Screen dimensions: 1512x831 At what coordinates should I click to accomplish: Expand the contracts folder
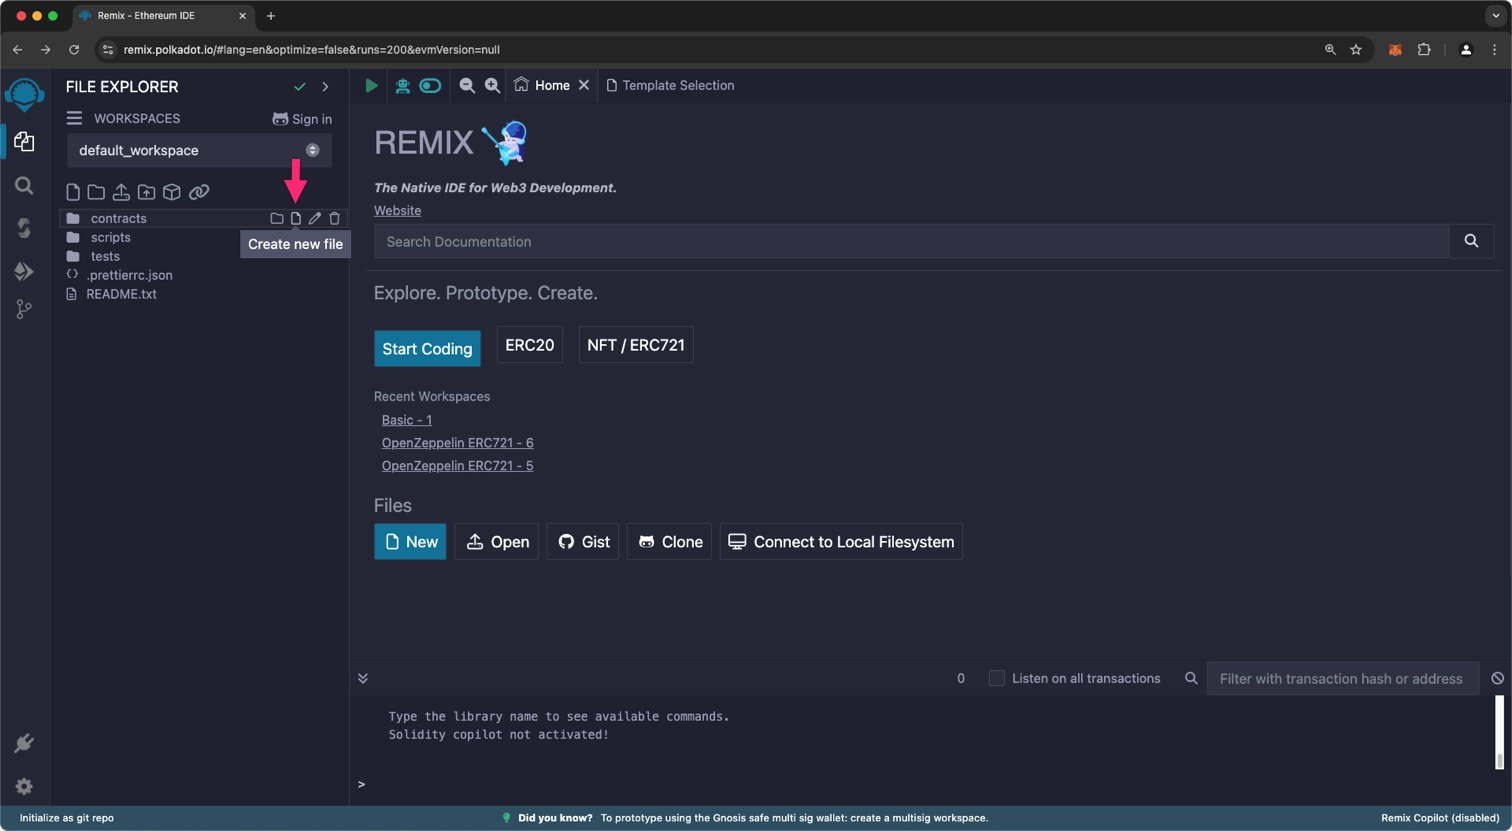pos(118,218)
